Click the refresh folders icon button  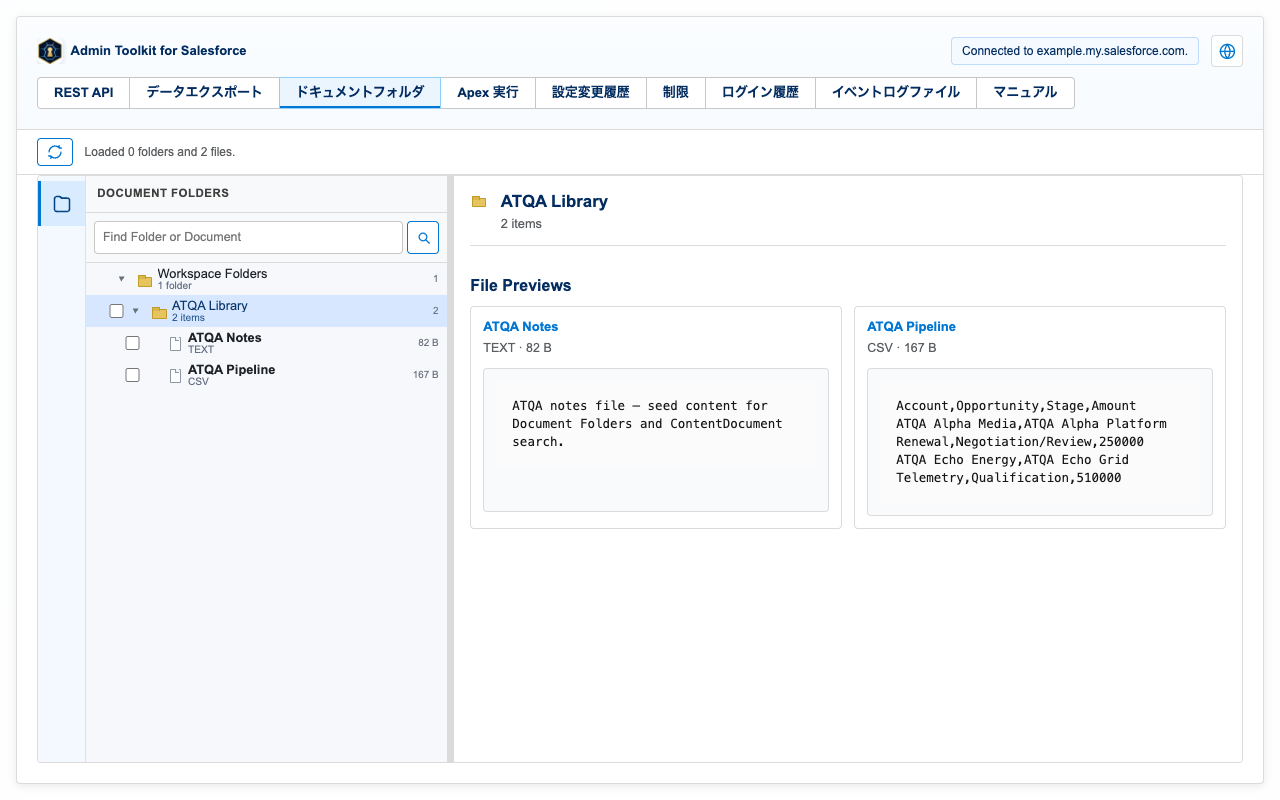(55, 152)
